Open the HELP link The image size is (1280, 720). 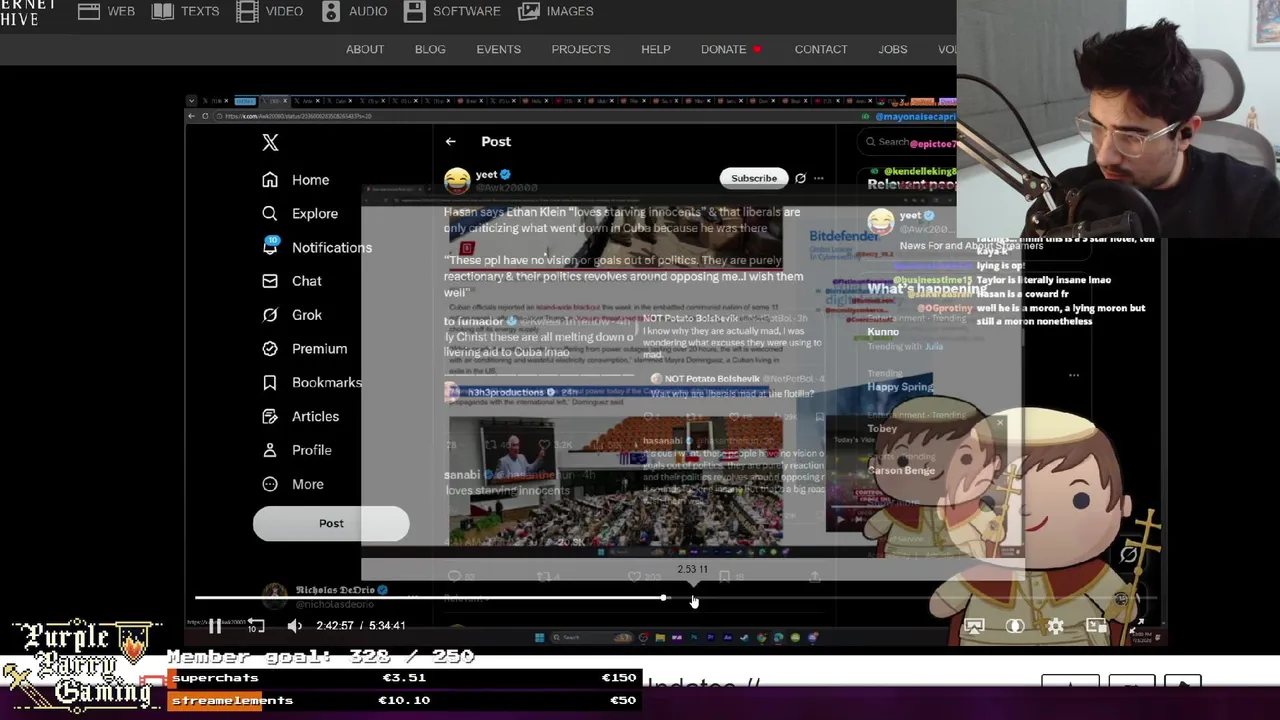(656, 49)
